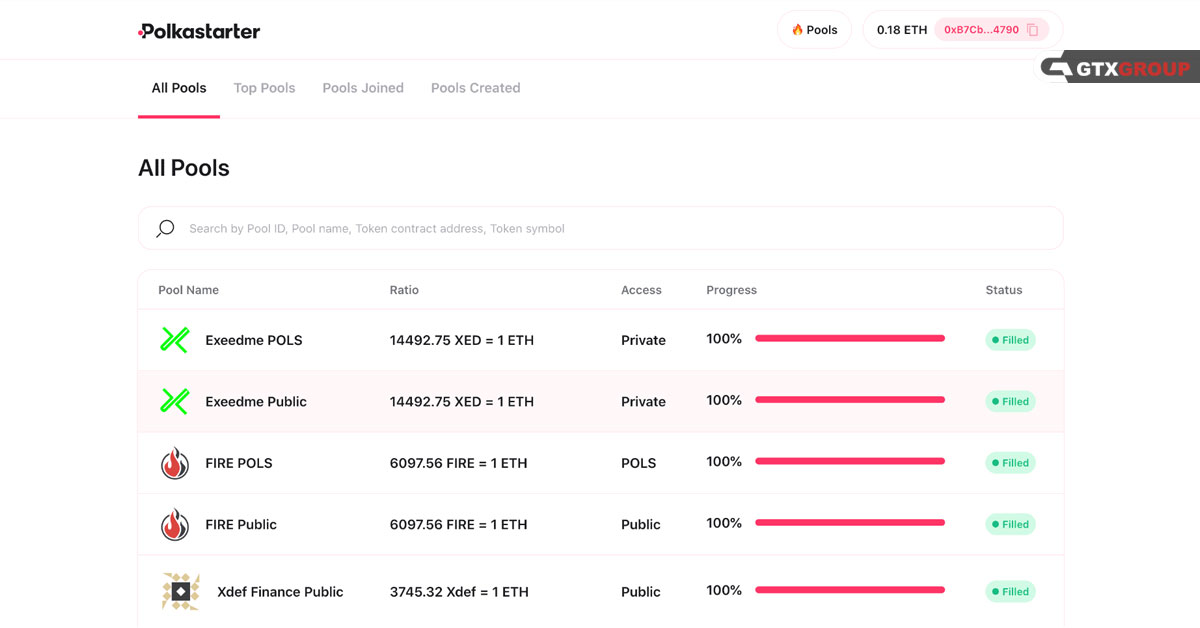The width and height of the screenshot is (1200, 628).
Task: Switch to the Top Pools tab
Action: point(264,88)
